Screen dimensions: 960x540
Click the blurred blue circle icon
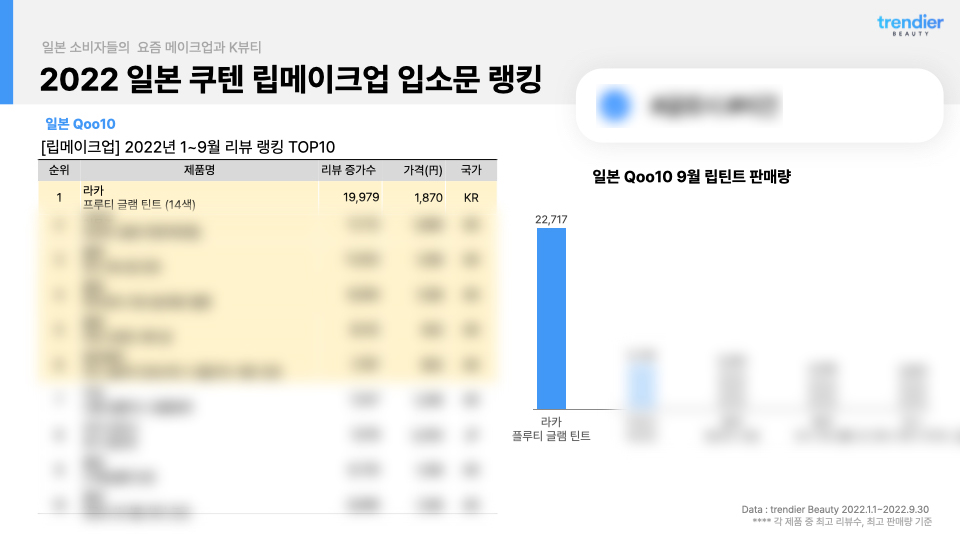614,105
